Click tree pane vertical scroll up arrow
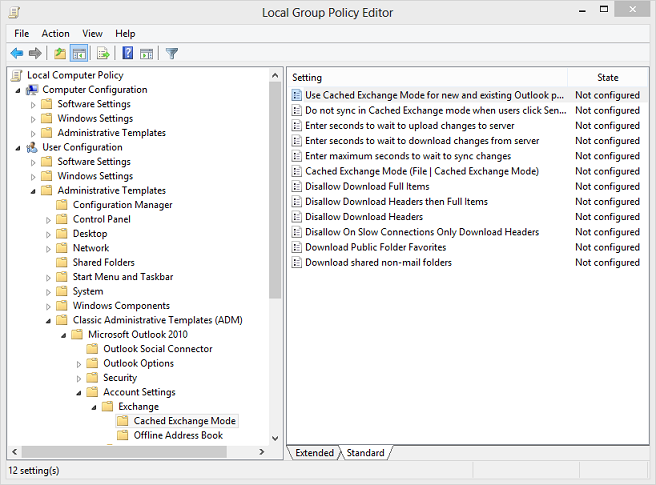656x485 pixels. [275, 76]
